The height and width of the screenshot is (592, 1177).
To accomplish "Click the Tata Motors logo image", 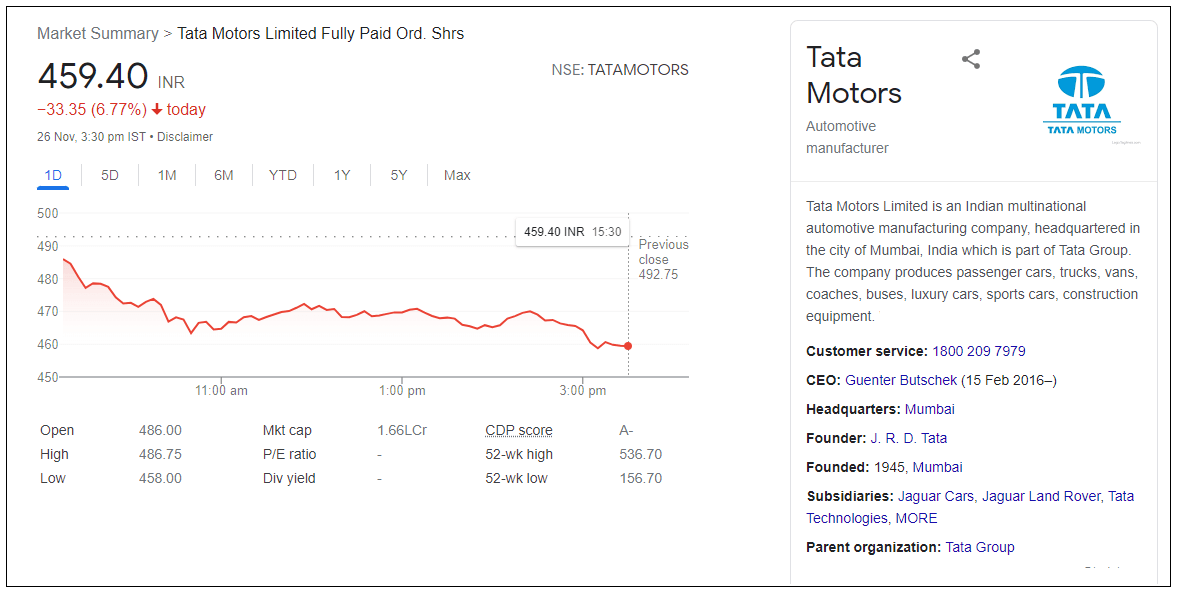I will pyautogui.click(x=1082, y=101).
